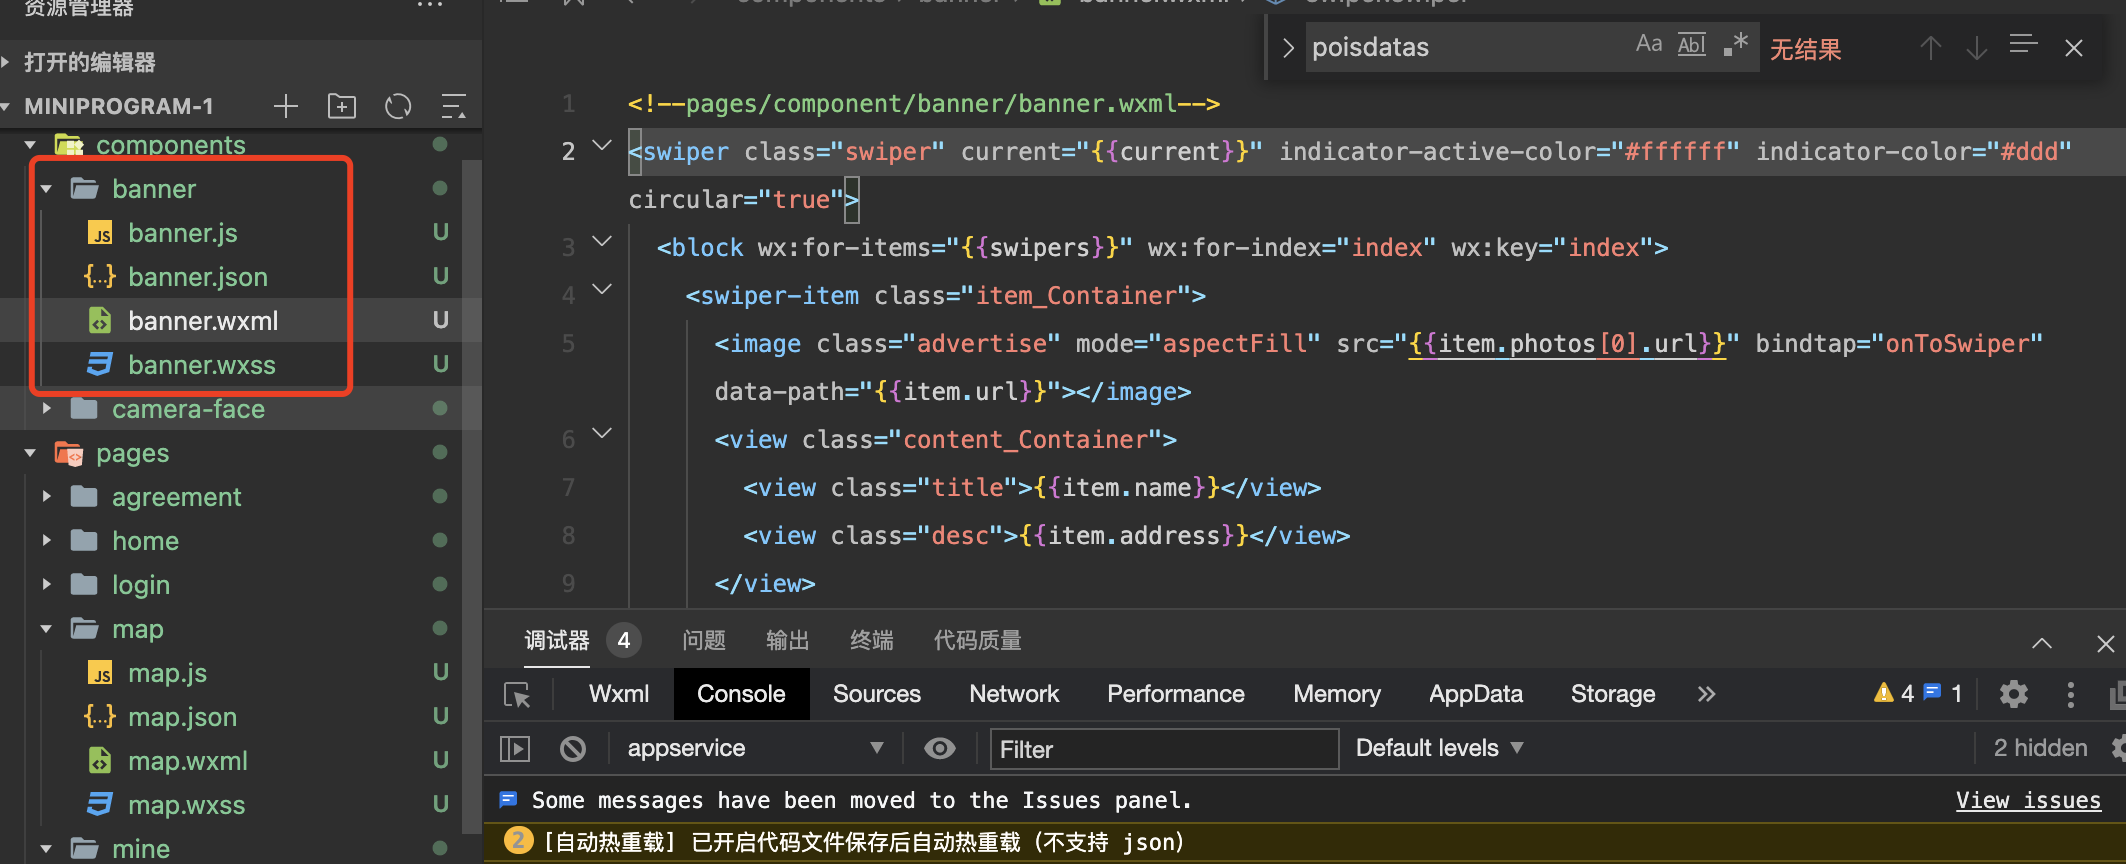This screenshot has width=2126, height=864.
Task: Open the AppData devtools tab
Action: tap(1476, 694)
